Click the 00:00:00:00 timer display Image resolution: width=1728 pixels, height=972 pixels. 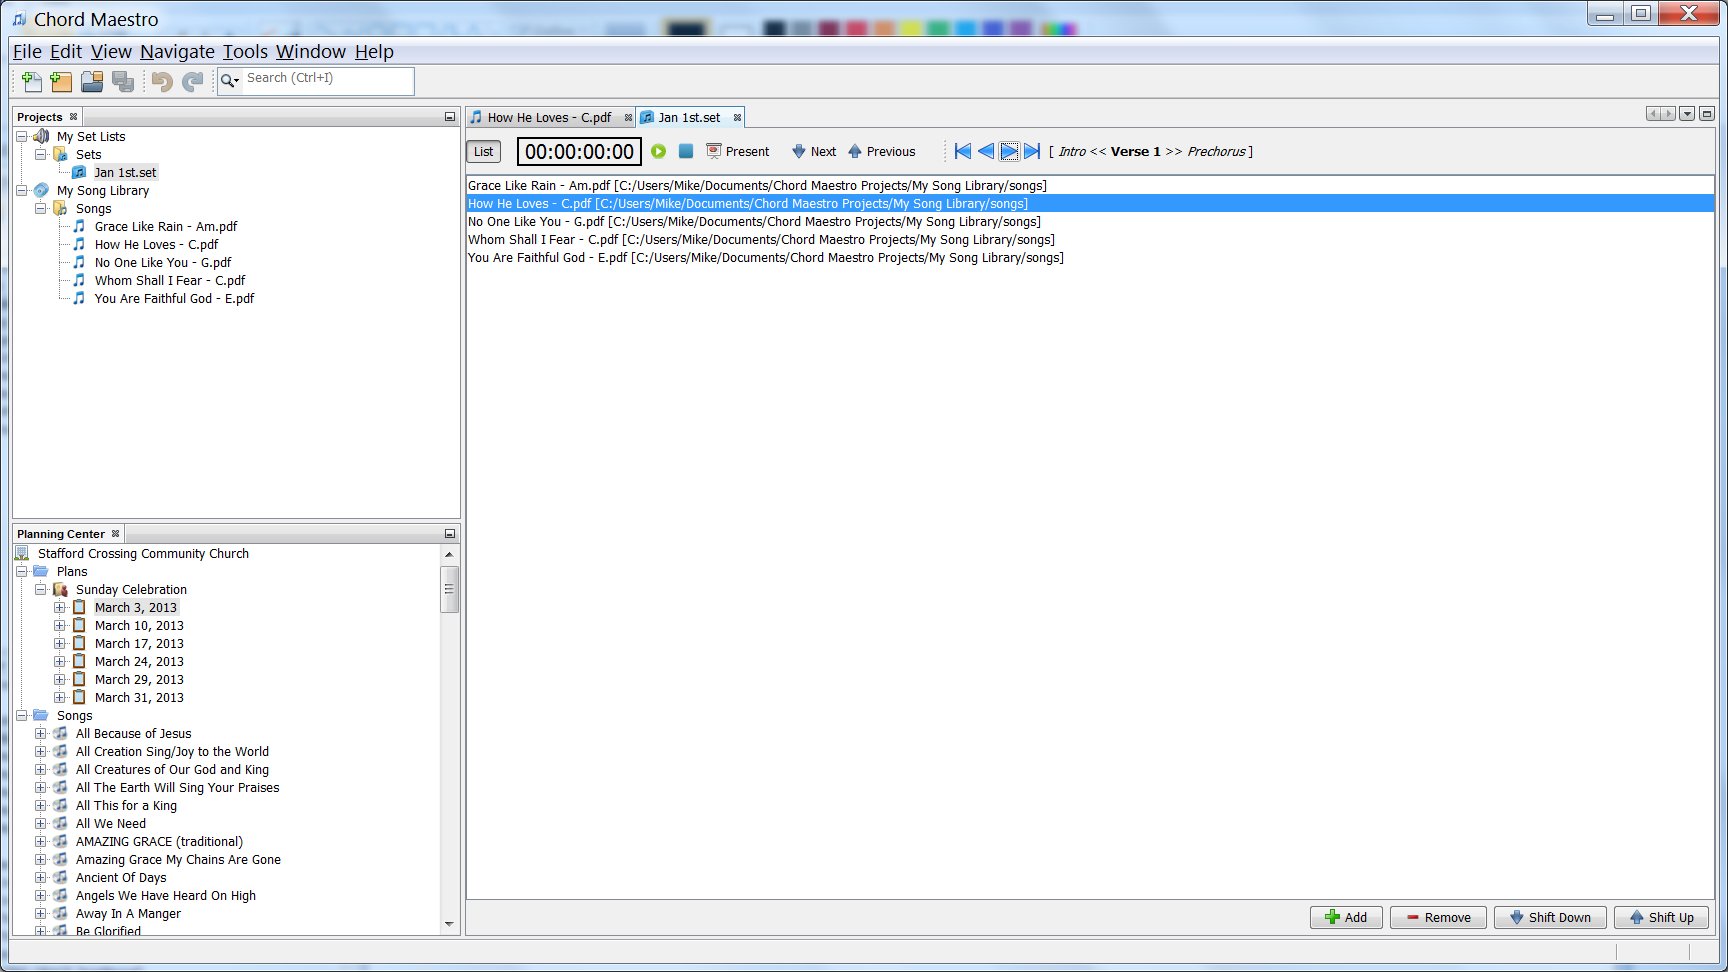click(x=579, y=152)
